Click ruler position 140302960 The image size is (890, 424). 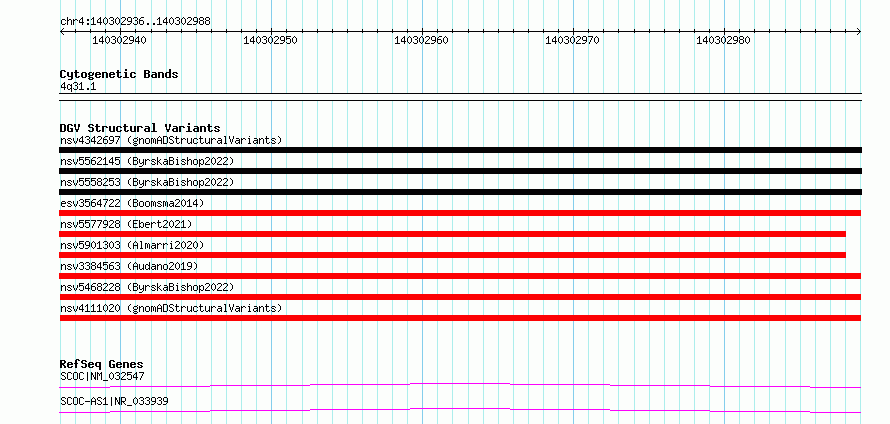pos(421,40)
